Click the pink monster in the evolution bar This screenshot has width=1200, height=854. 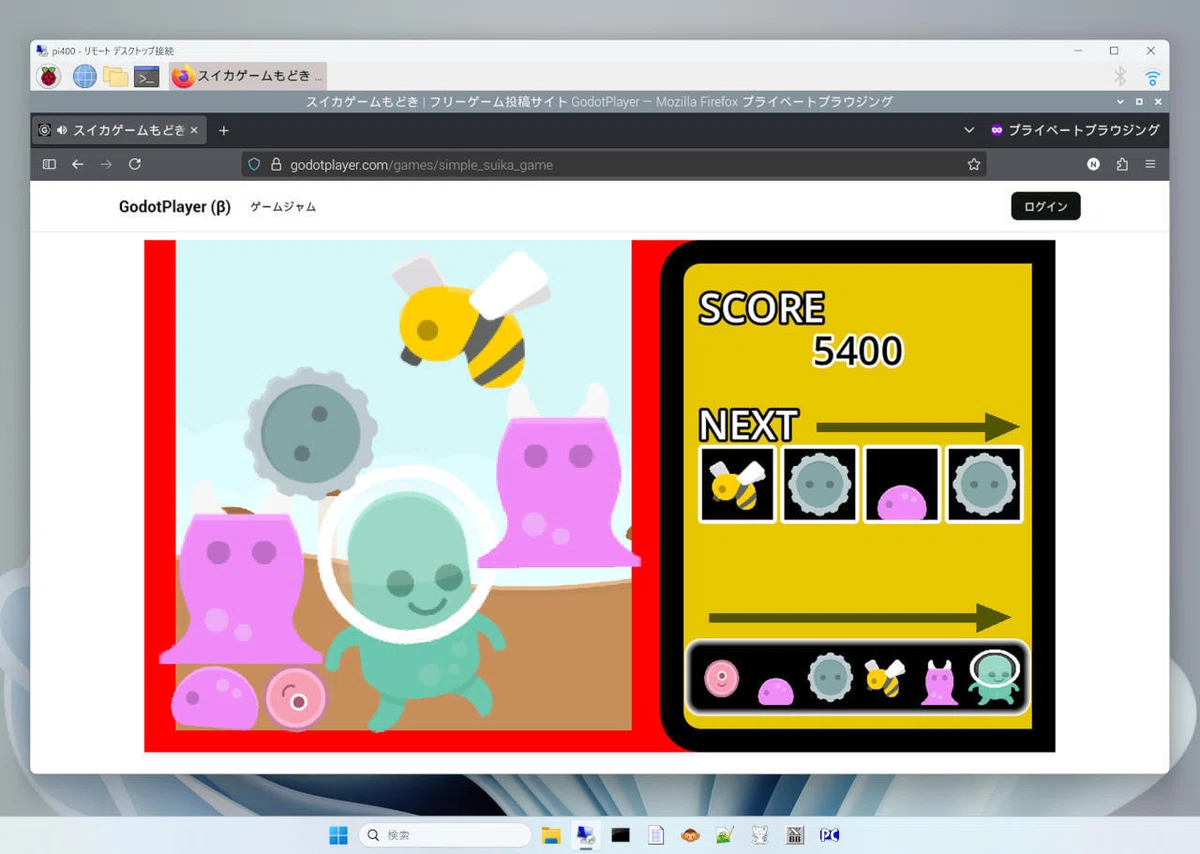click(939, 682)
